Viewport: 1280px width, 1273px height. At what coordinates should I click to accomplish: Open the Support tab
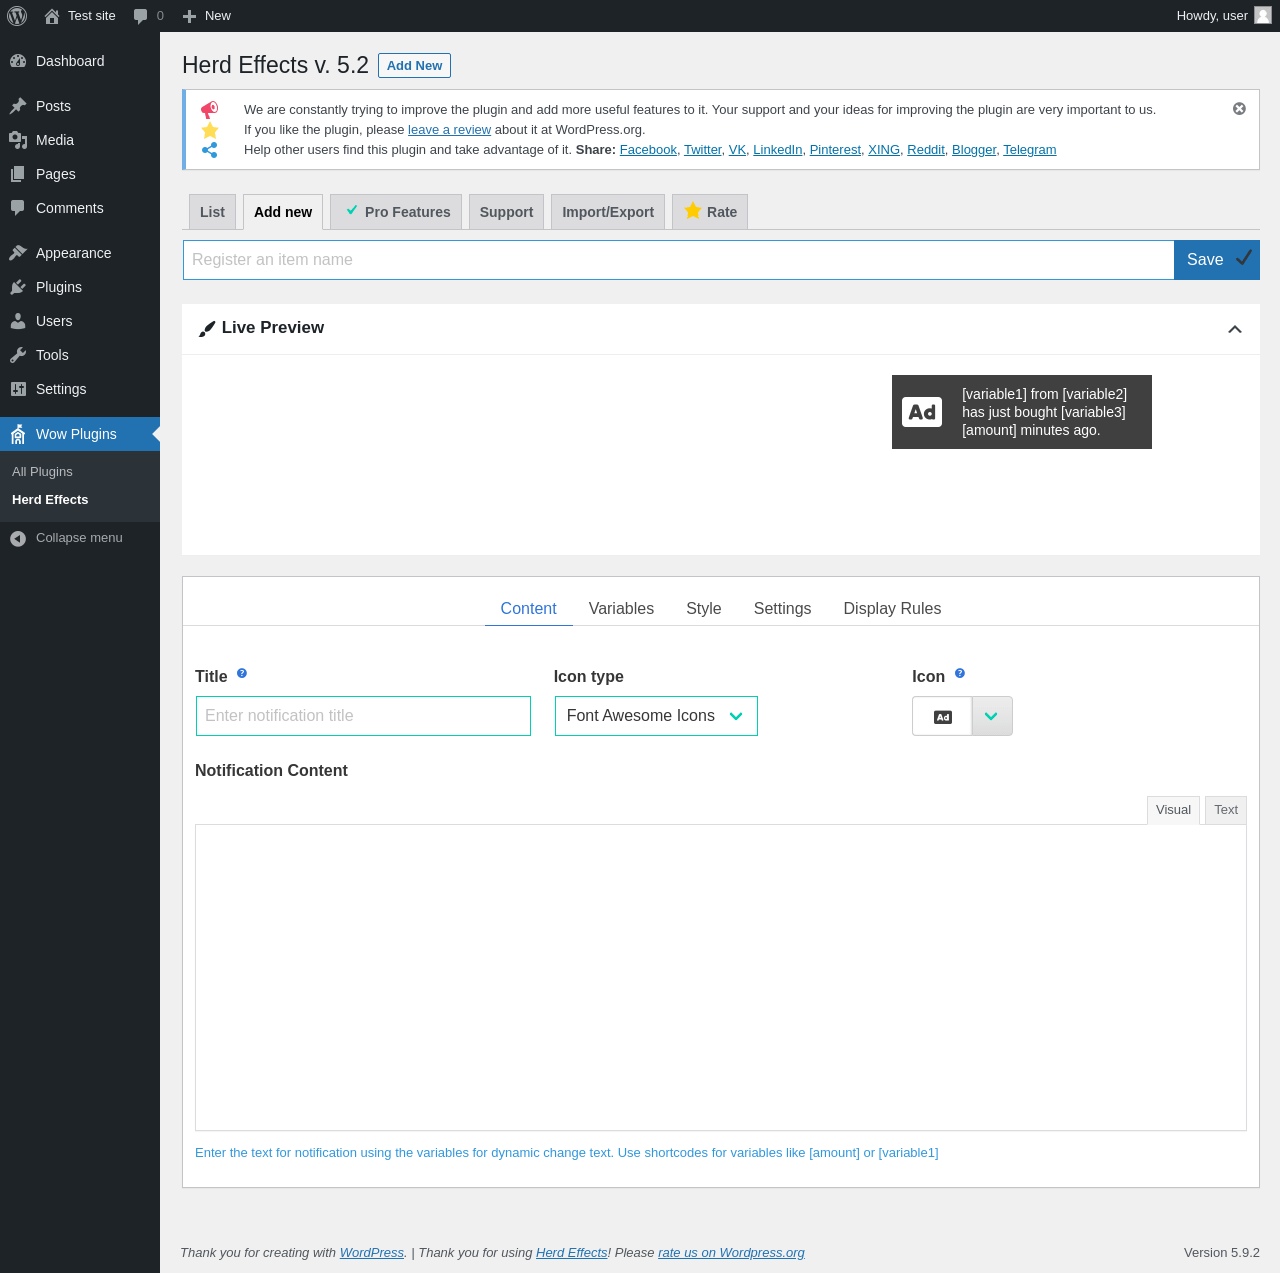(x=506, y=212)
